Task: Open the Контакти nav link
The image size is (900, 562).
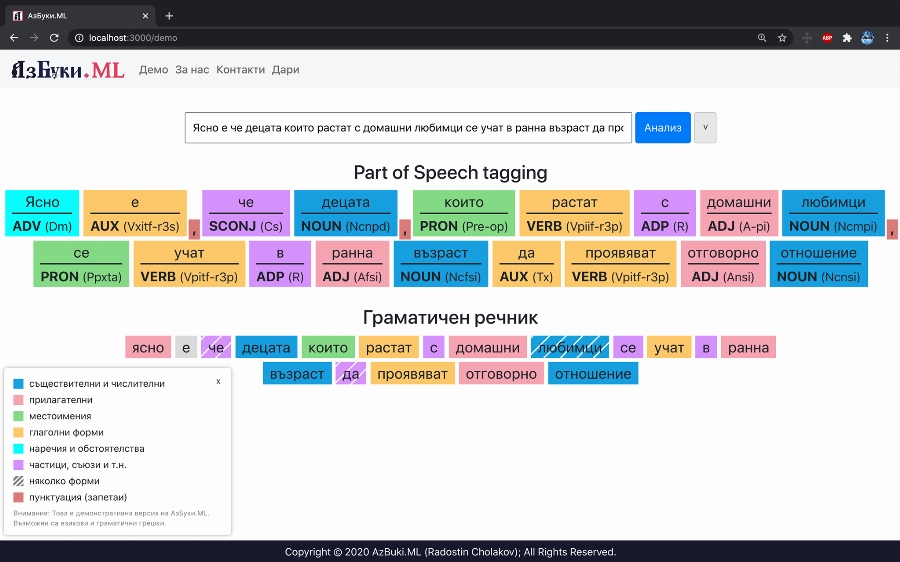Action: 240,70
